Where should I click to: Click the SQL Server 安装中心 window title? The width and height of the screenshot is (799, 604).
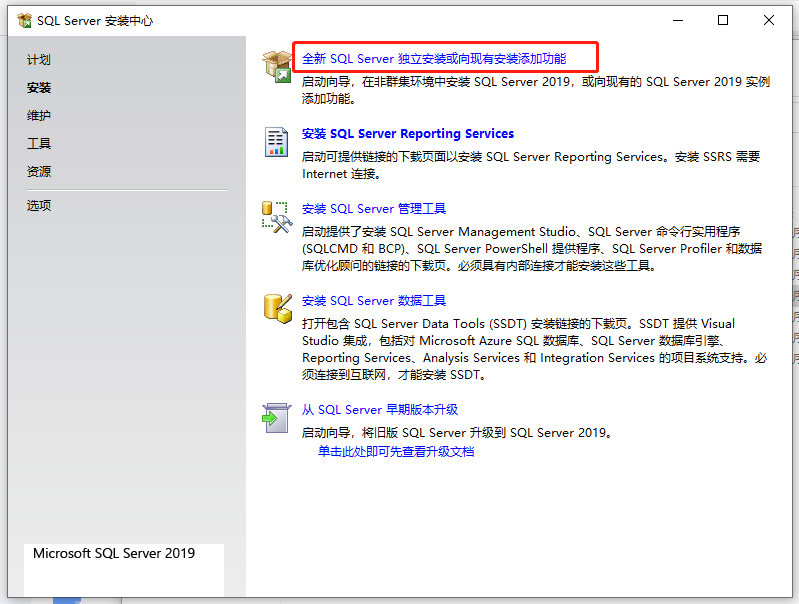[x=95, y=21]
